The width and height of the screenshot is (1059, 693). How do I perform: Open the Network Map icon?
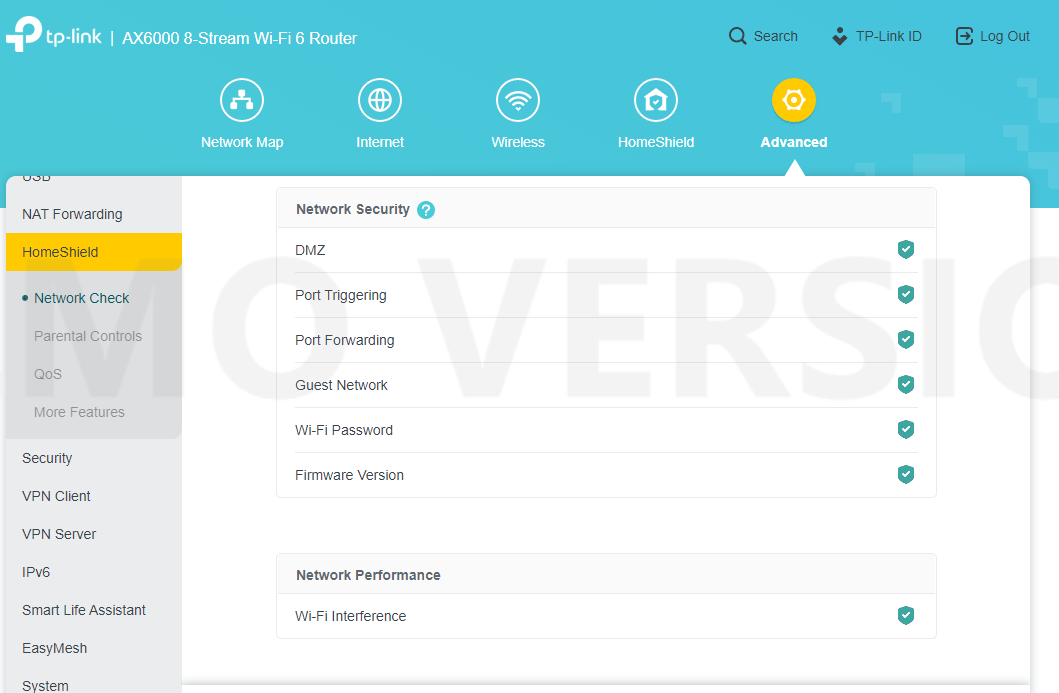[x=242, y=100]
